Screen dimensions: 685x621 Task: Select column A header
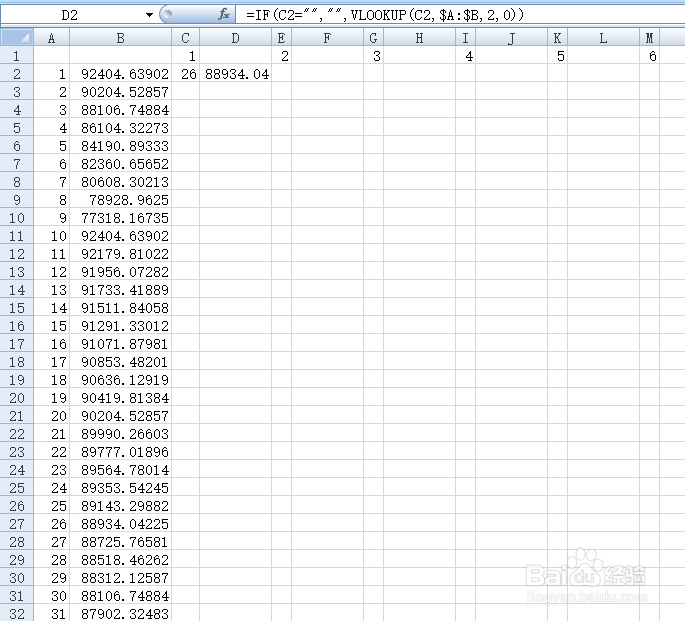pos(52,38)
